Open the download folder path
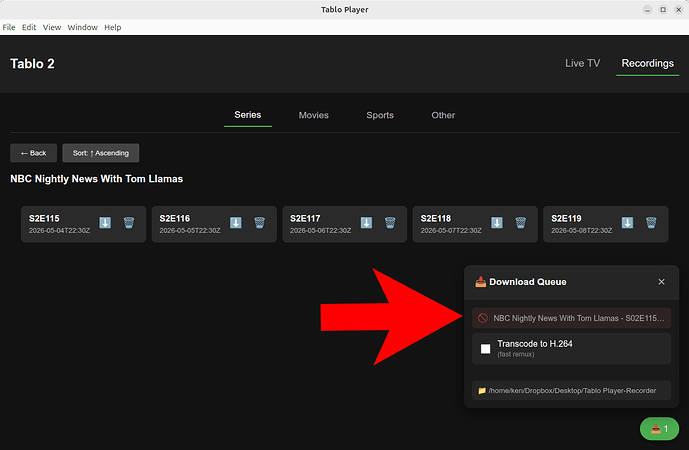Screen dimensions: 689x450 (571, 391)
